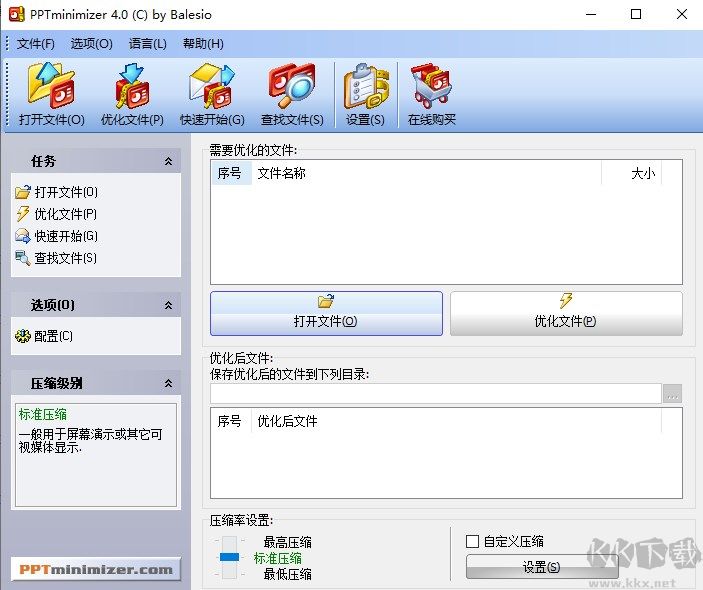This screenshot has width=703, height=590.
Task: Click the compression level slider handle
Action: point(230,556)
